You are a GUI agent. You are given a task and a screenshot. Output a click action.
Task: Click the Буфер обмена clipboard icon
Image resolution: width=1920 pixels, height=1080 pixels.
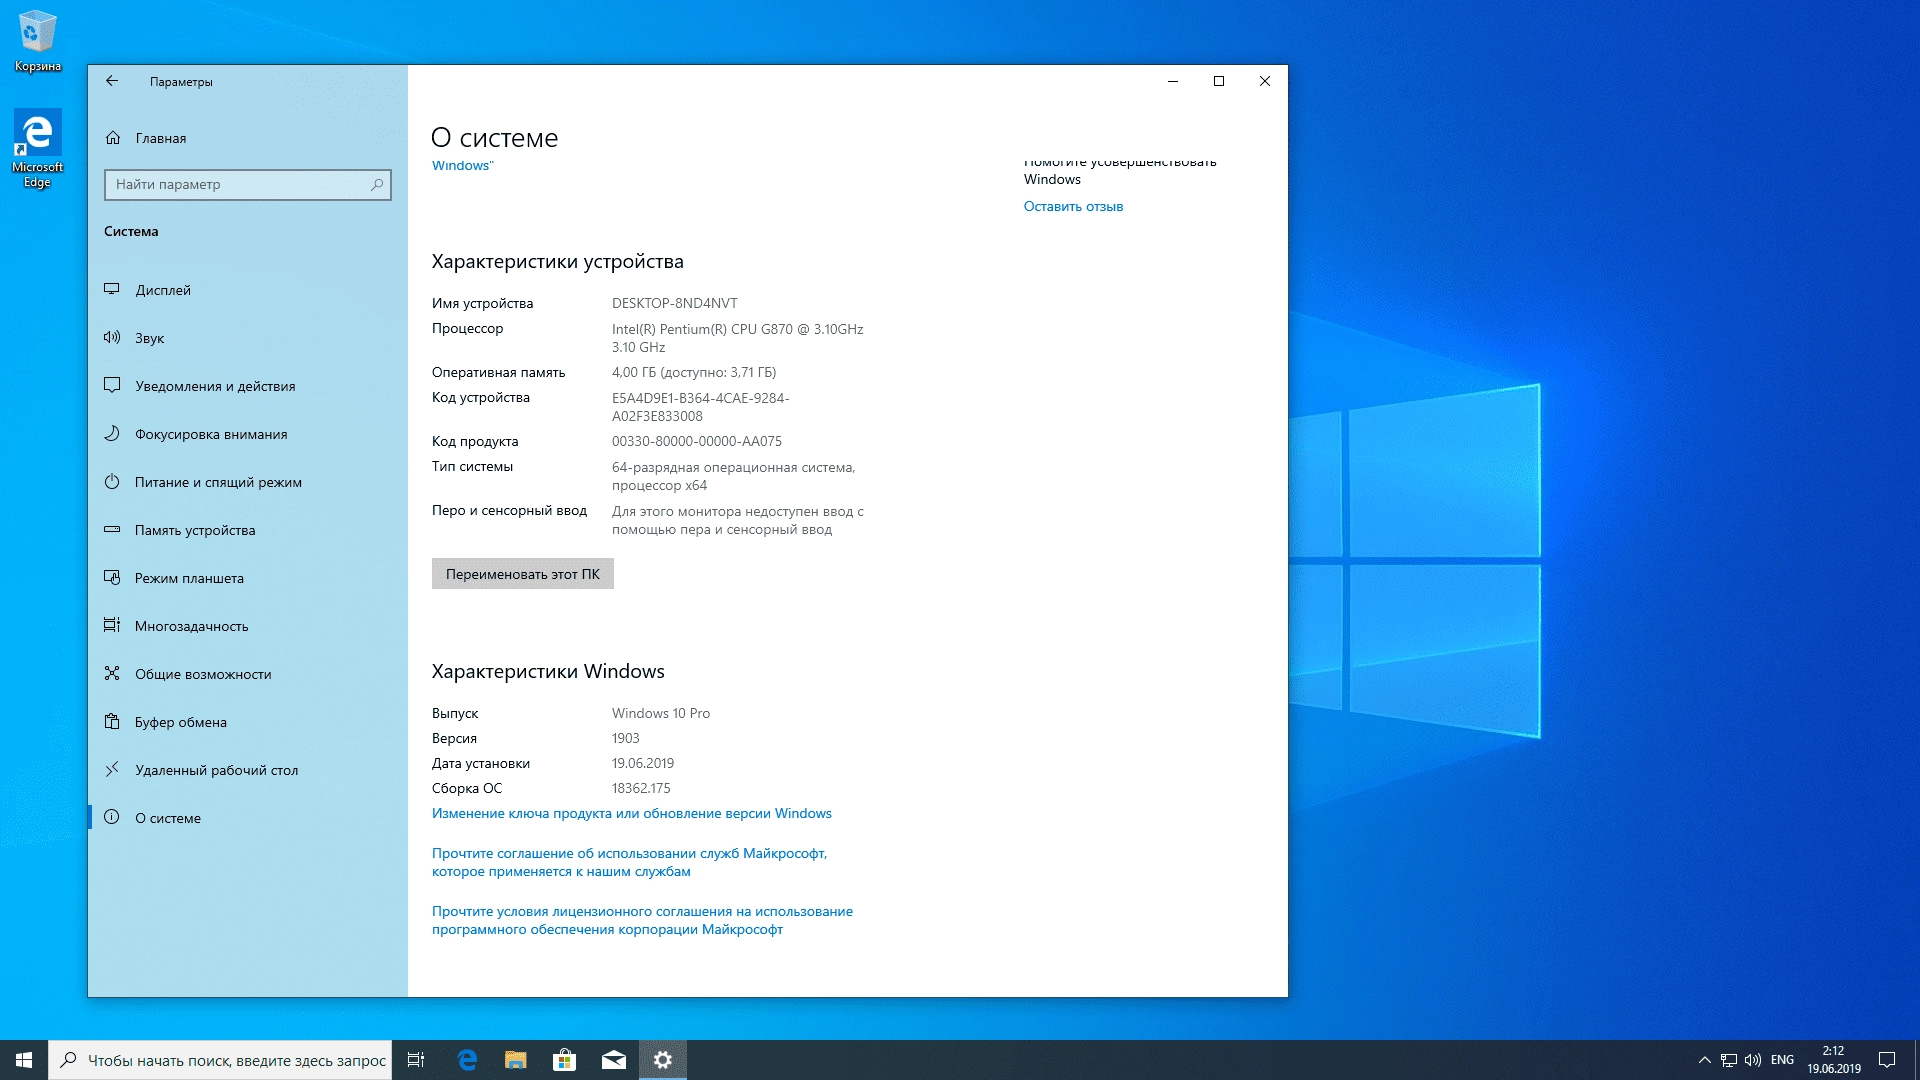112,721
